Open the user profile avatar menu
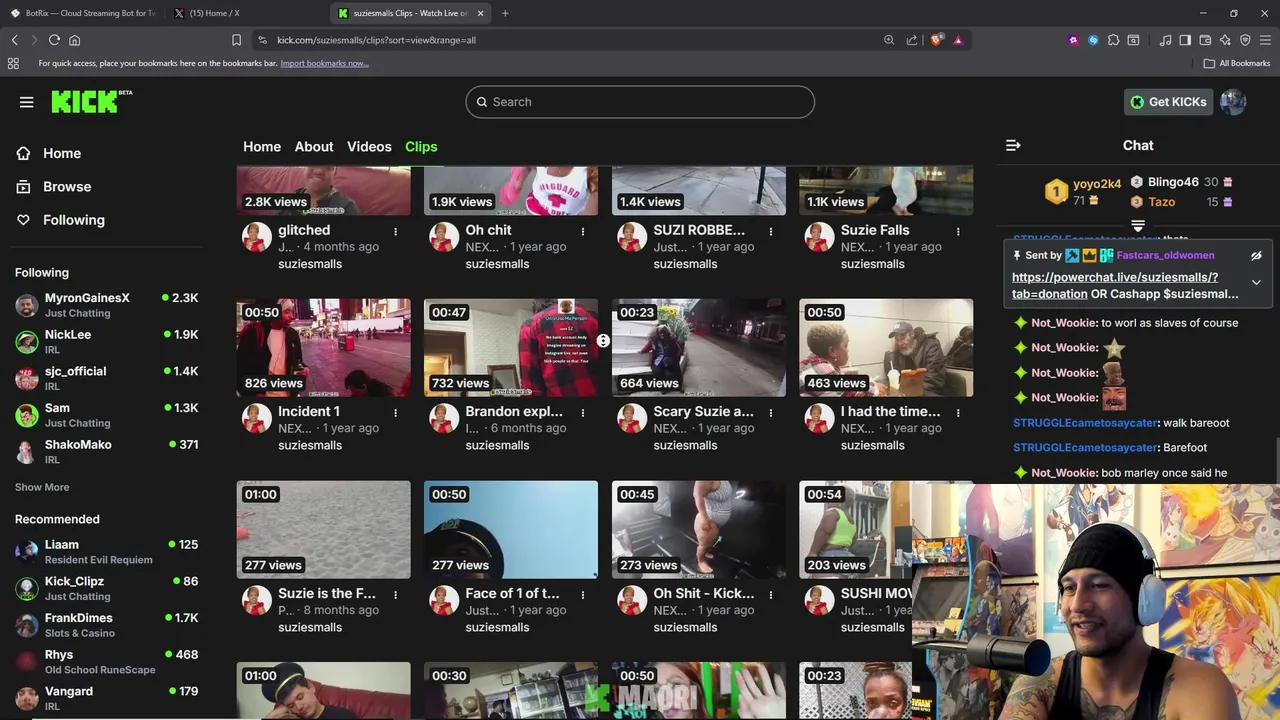This screenshot has height=720, width=1280. pos(1233,102)
